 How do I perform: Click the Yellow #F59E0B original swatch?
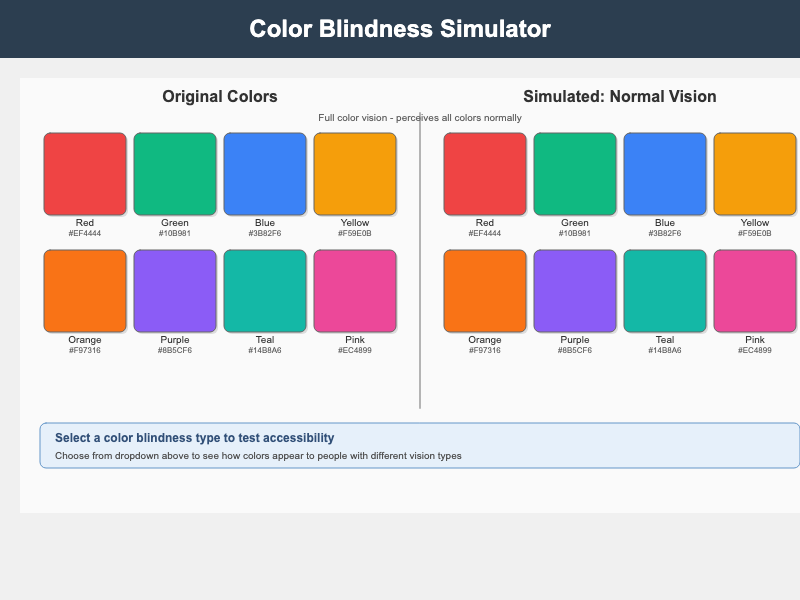[354, 173]
